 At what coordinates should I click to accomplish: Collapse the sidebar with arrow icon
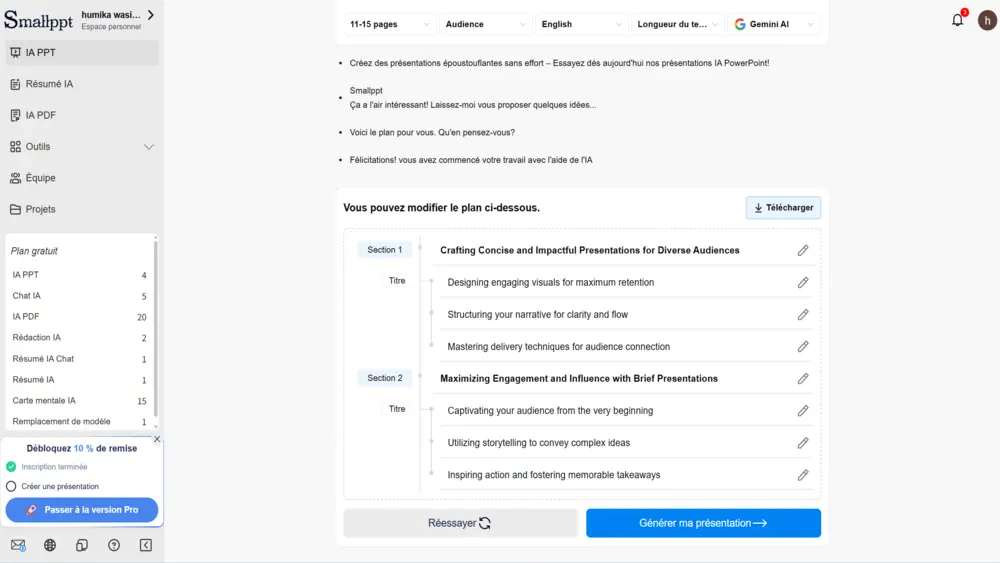(145, 545)
